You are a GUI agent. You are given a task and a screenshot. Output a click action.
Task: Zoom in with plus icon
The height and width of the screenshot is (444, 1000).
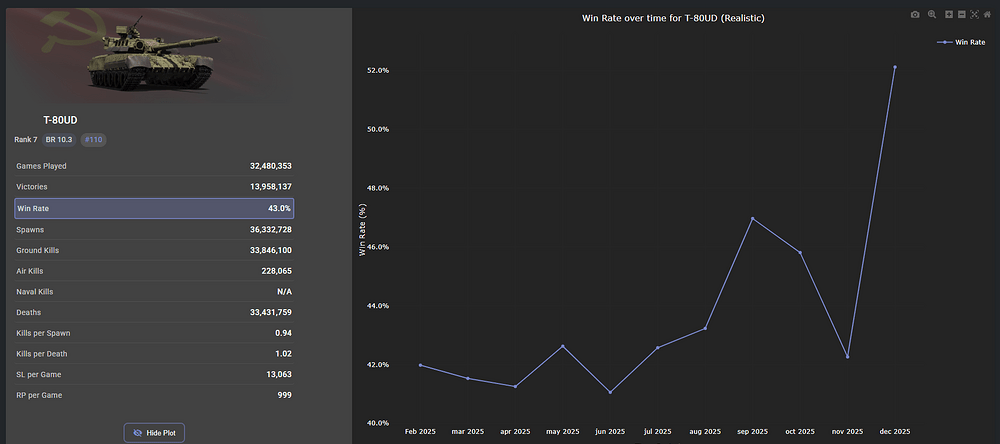pos(949,15)
